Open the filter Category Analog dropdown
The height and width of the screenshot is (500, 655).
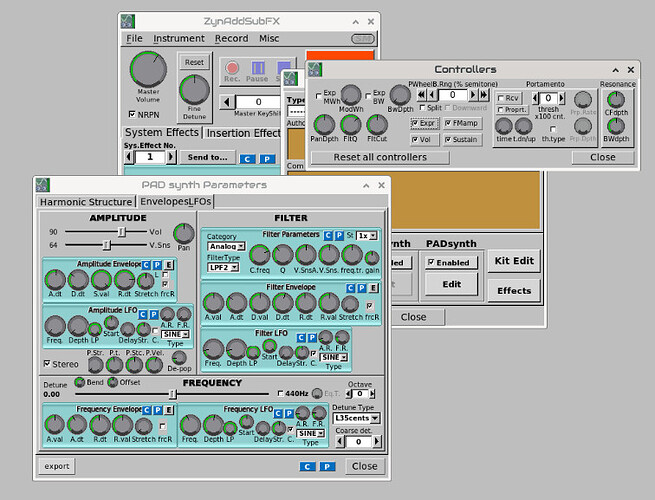[226, 246]
